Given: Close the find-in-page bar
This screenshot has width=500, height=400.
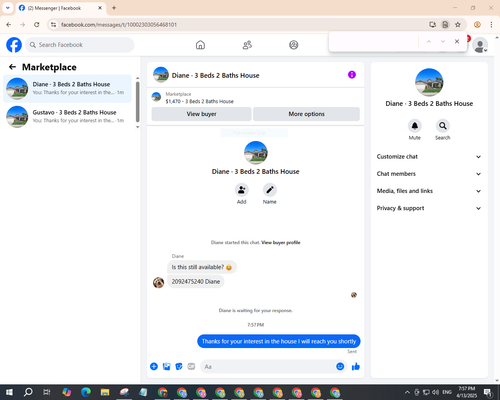Looking at the screenshot, I should [x=457, y=41].
